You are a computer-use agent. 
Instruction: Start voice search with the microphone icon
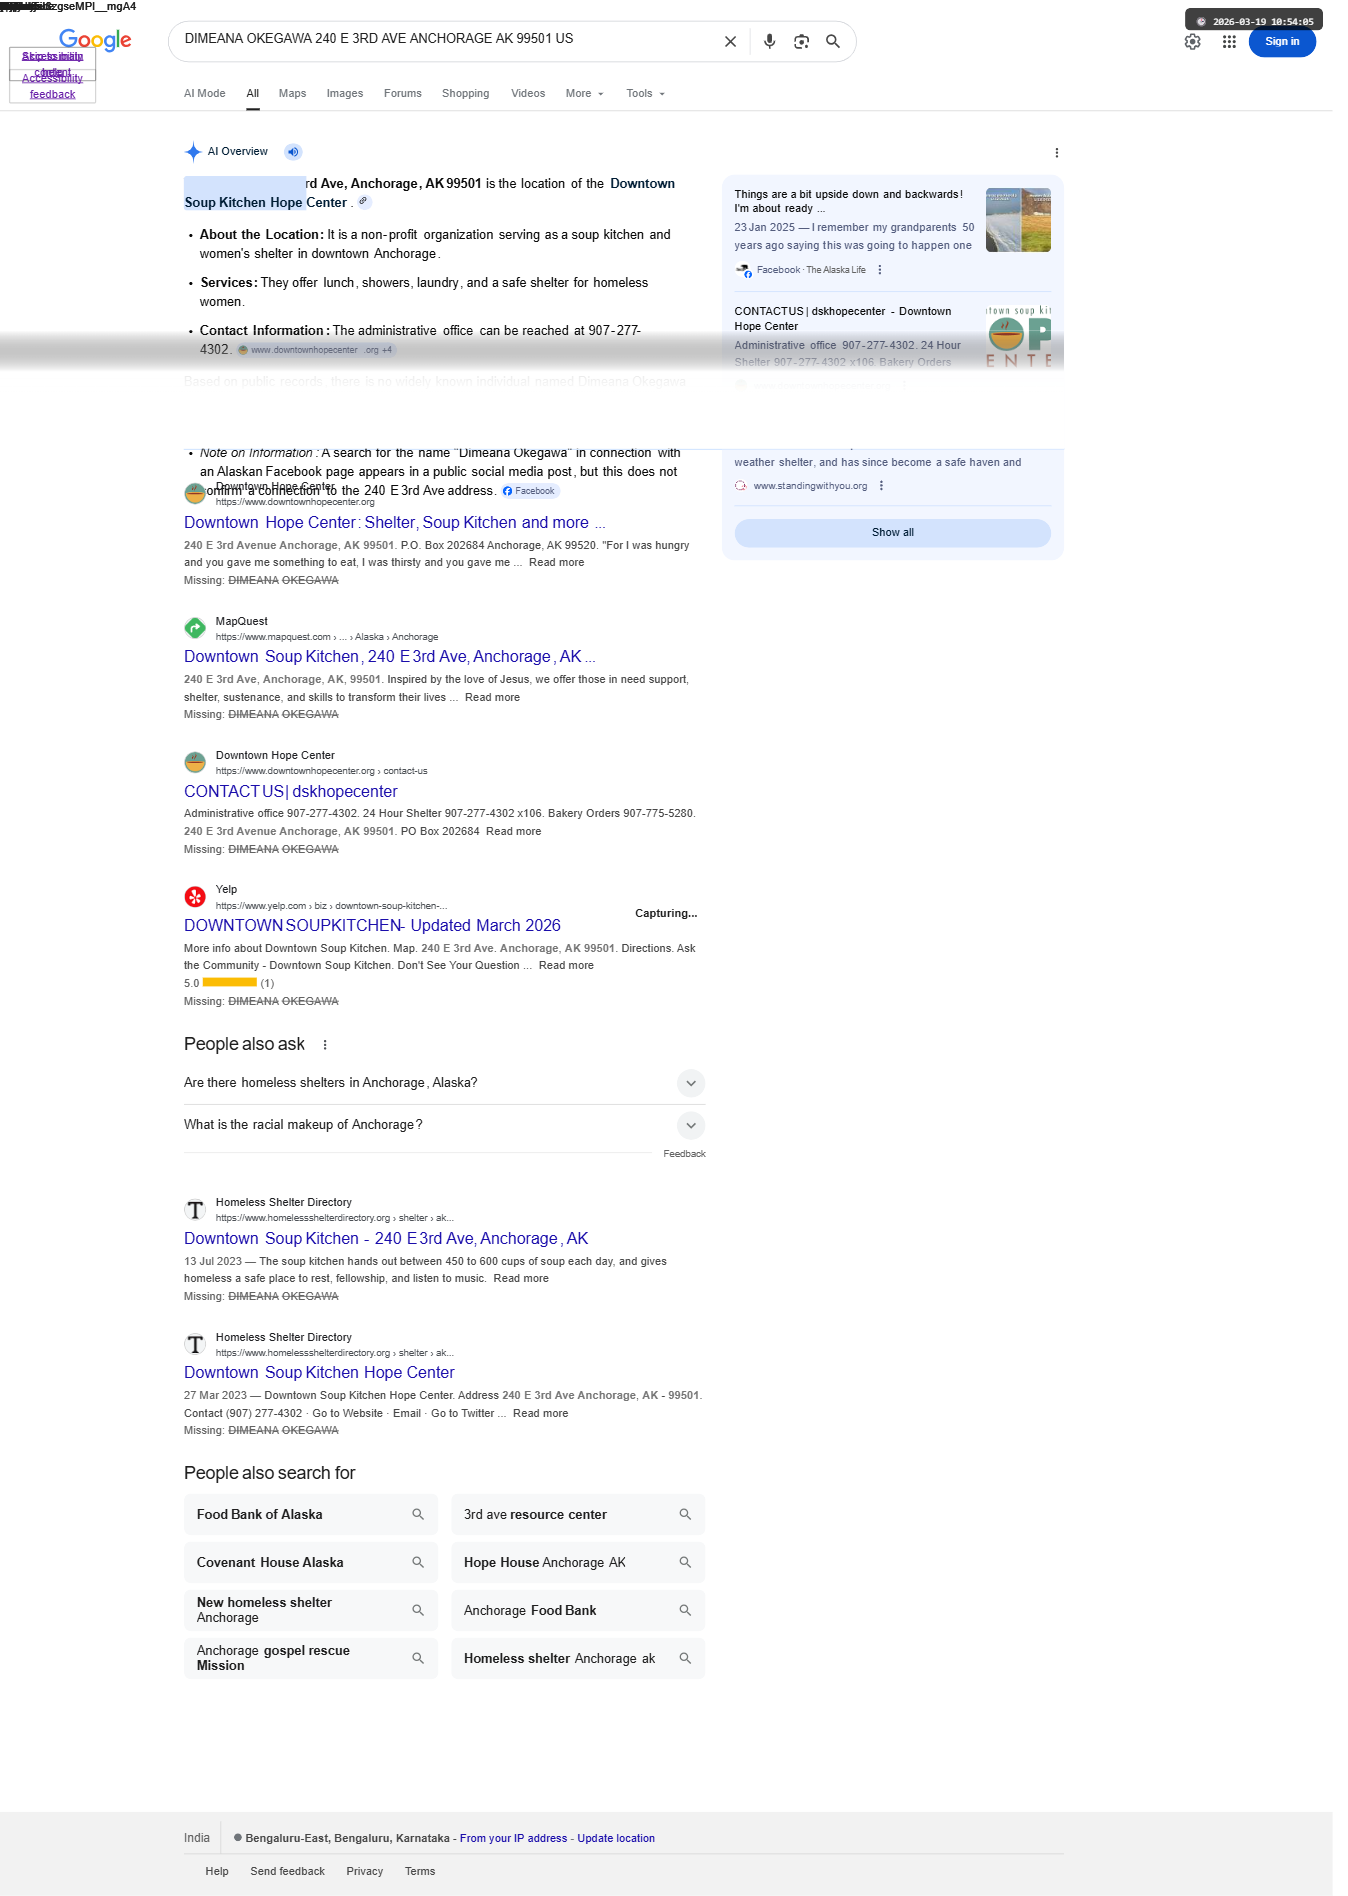(769, 41)
